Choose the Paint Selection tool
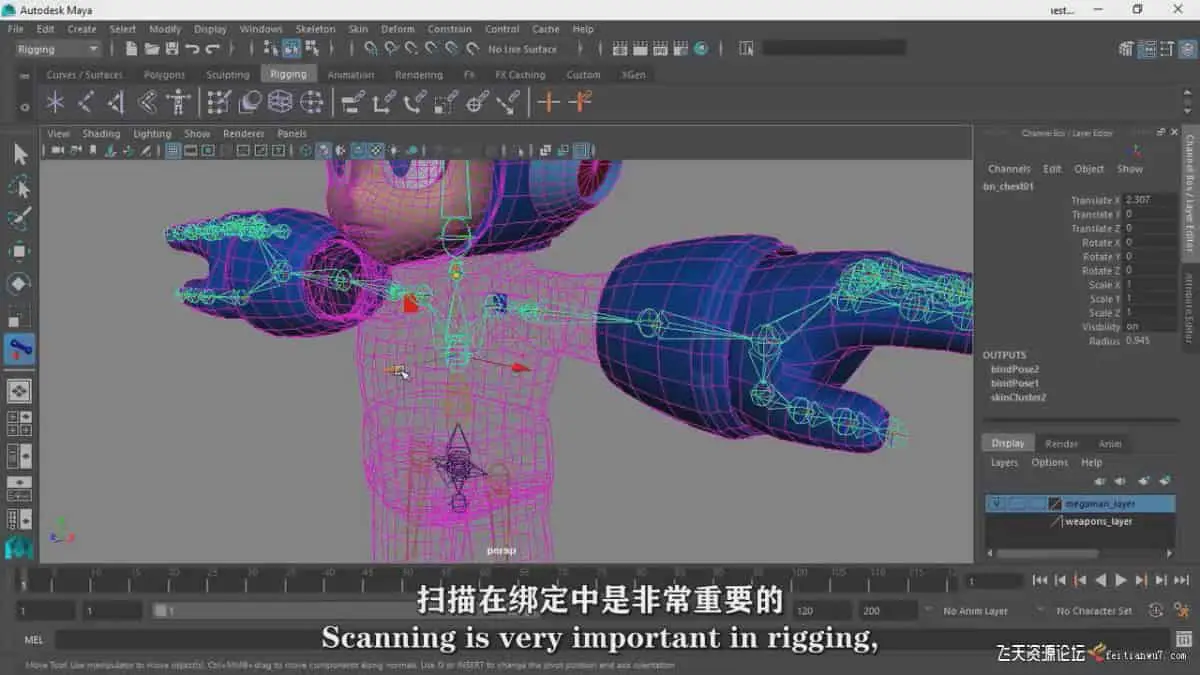Viewport: 1200px width, 675px height. [19, 219]
